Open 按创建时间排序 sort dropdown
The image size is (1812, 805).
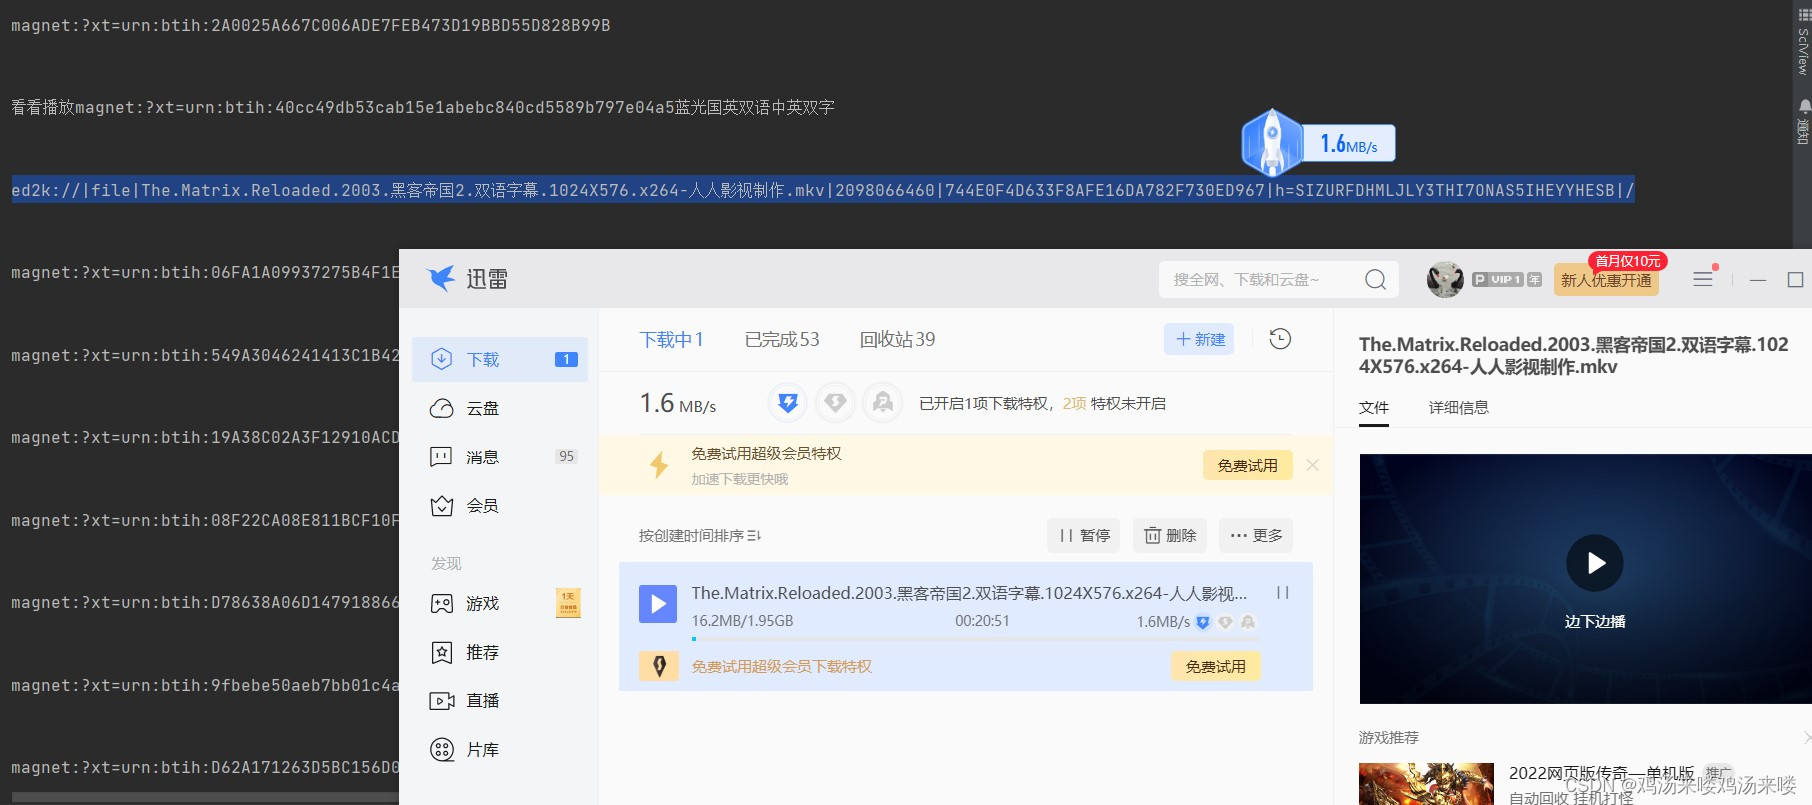[x=700, y=536]
